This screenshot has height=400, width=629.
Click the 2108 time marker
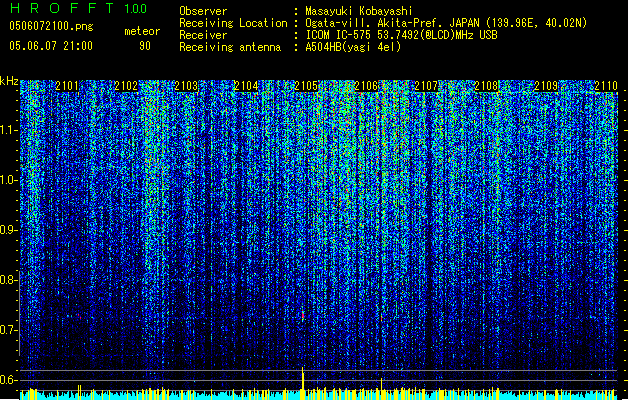click(487, 86)
